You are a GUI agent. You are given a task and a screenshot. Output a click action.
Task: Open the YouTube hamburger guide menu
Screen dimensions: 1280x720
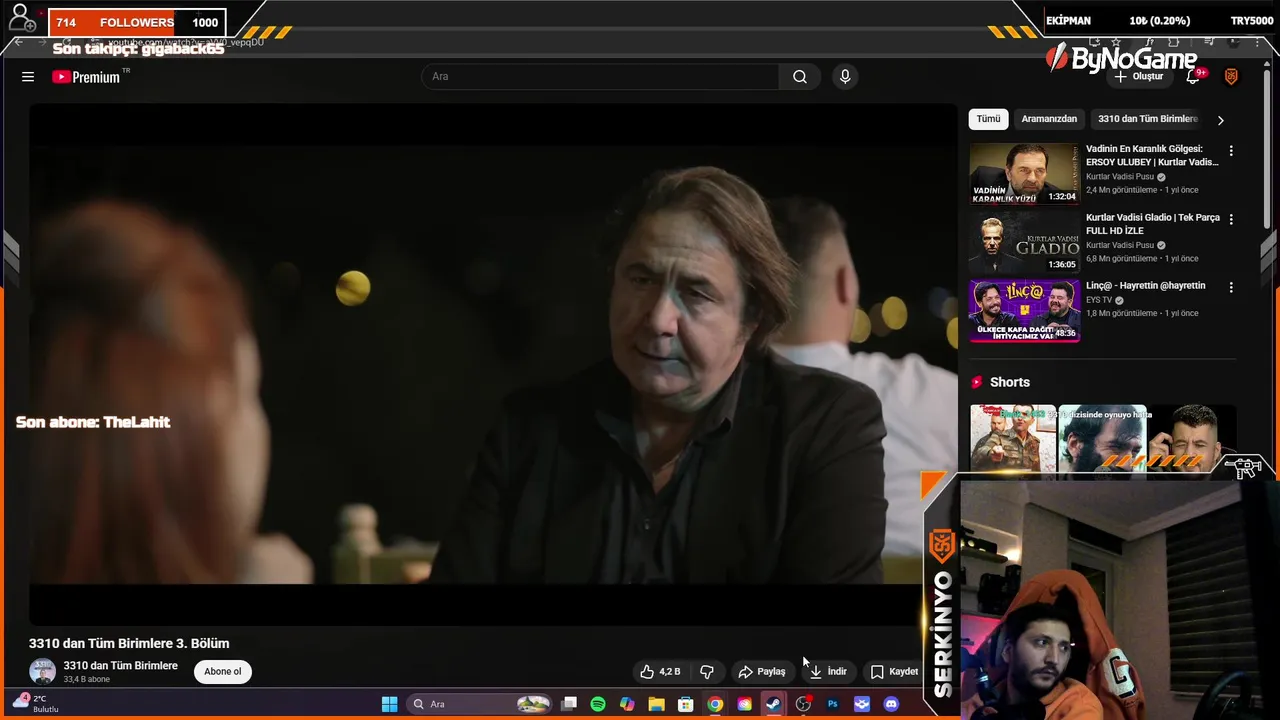click(28, 77)
